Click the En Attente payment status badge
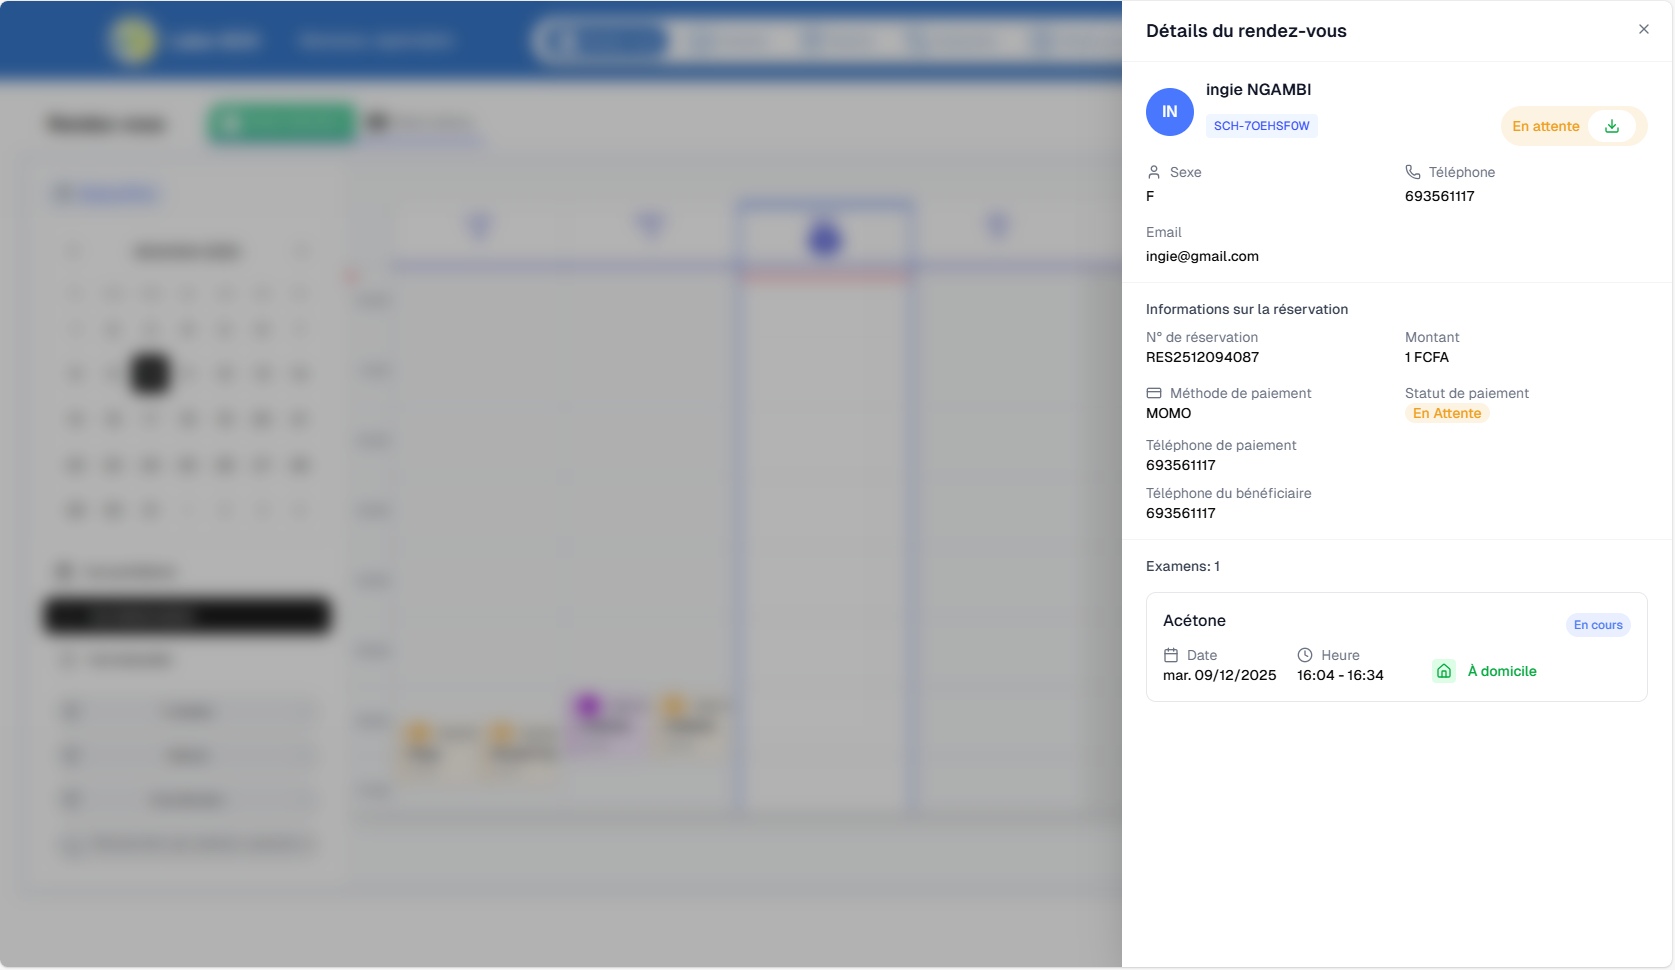 (x=1446, y=413)
